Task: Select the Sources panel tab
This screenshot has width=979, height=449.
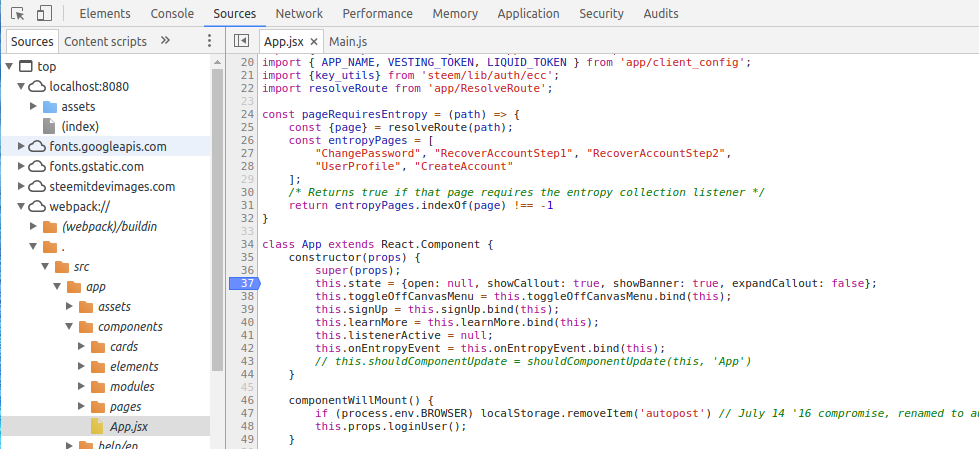Action: pos(234,13)
